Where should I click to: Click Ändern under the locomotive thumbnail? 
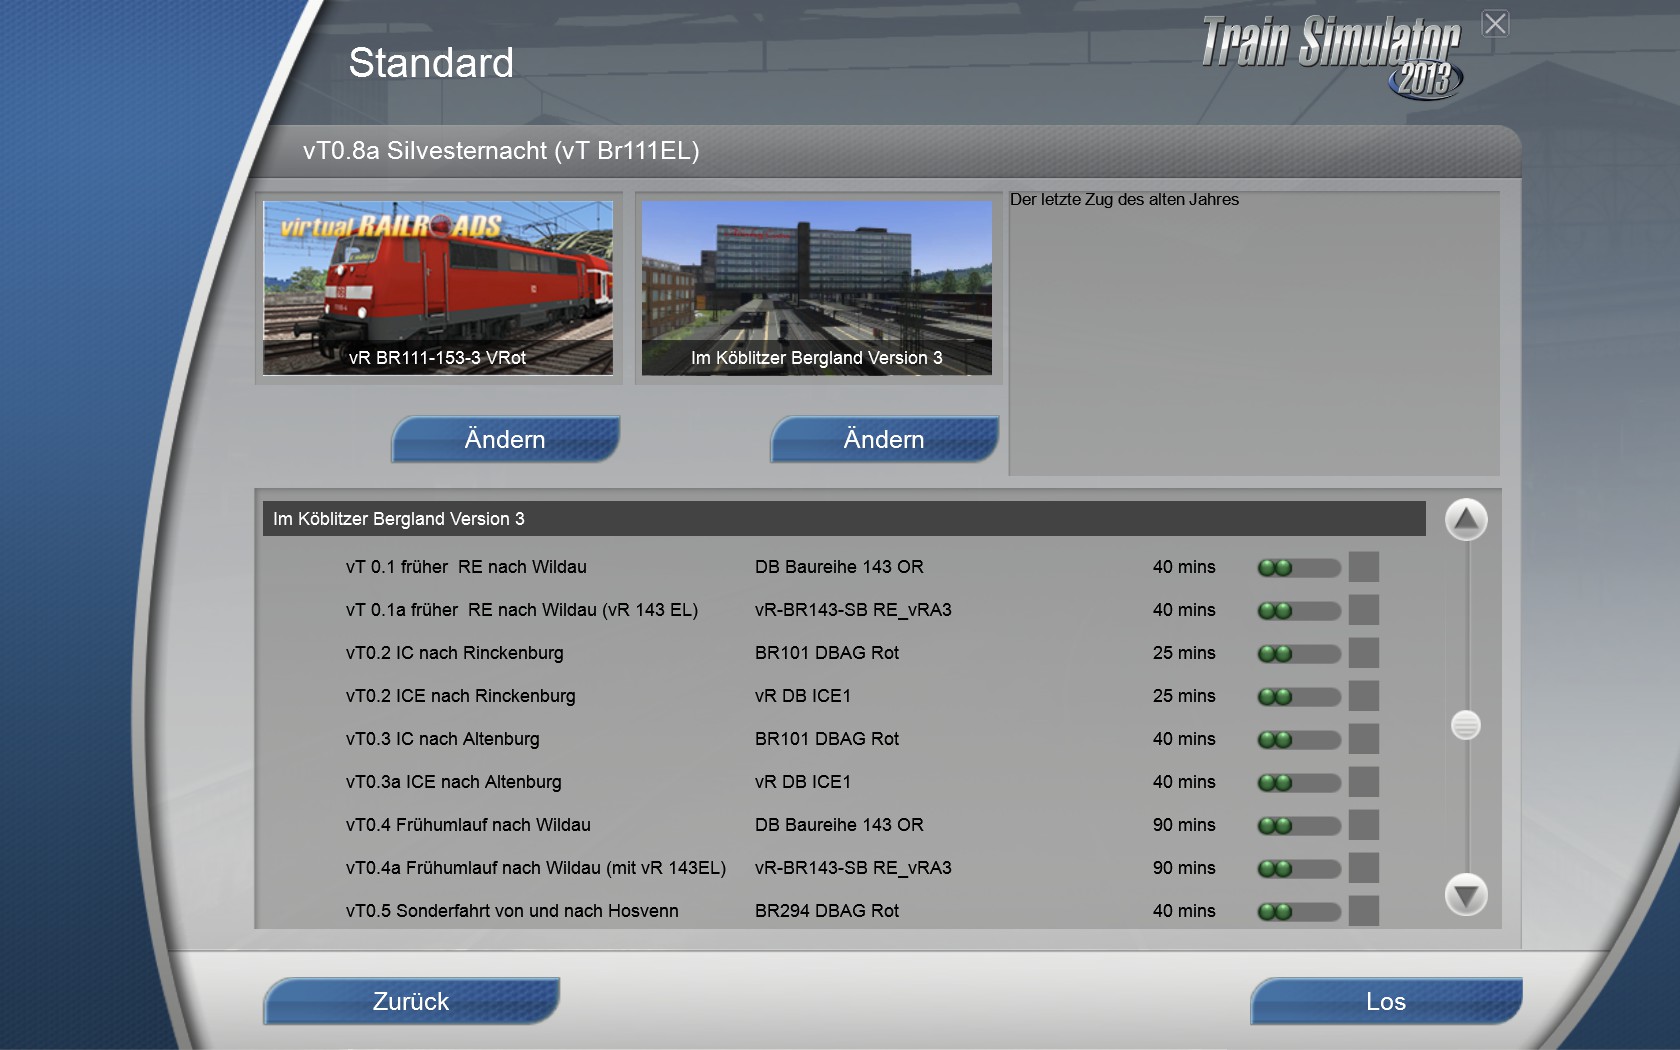(505, 439)
